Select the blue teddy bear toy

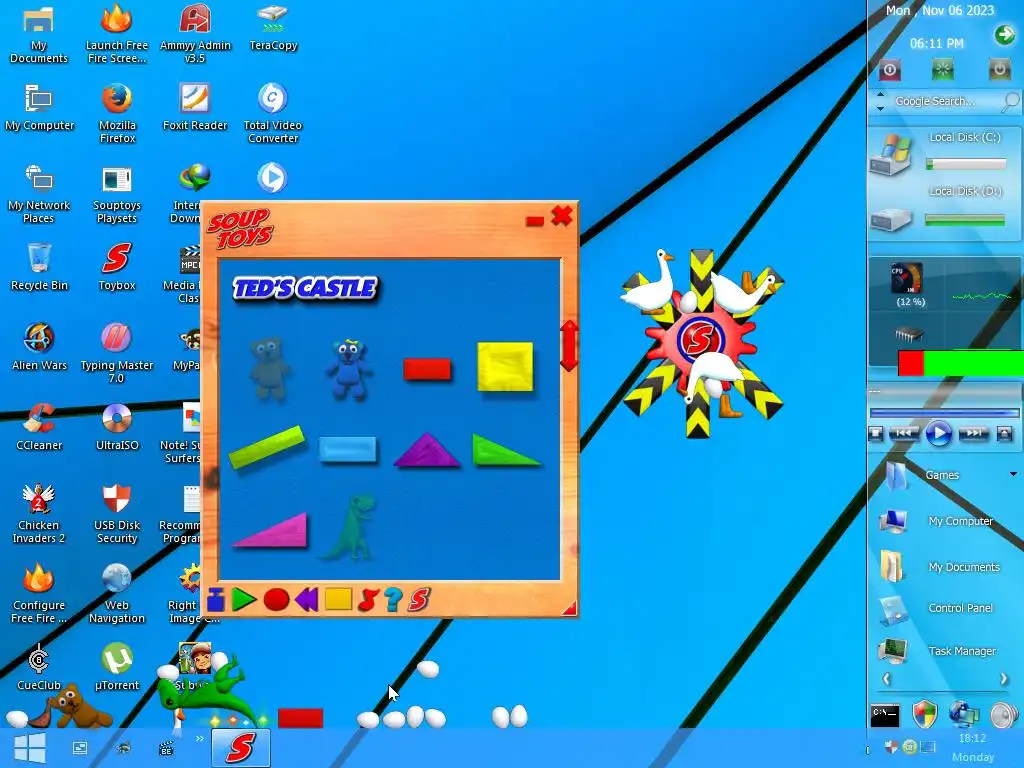349,369
